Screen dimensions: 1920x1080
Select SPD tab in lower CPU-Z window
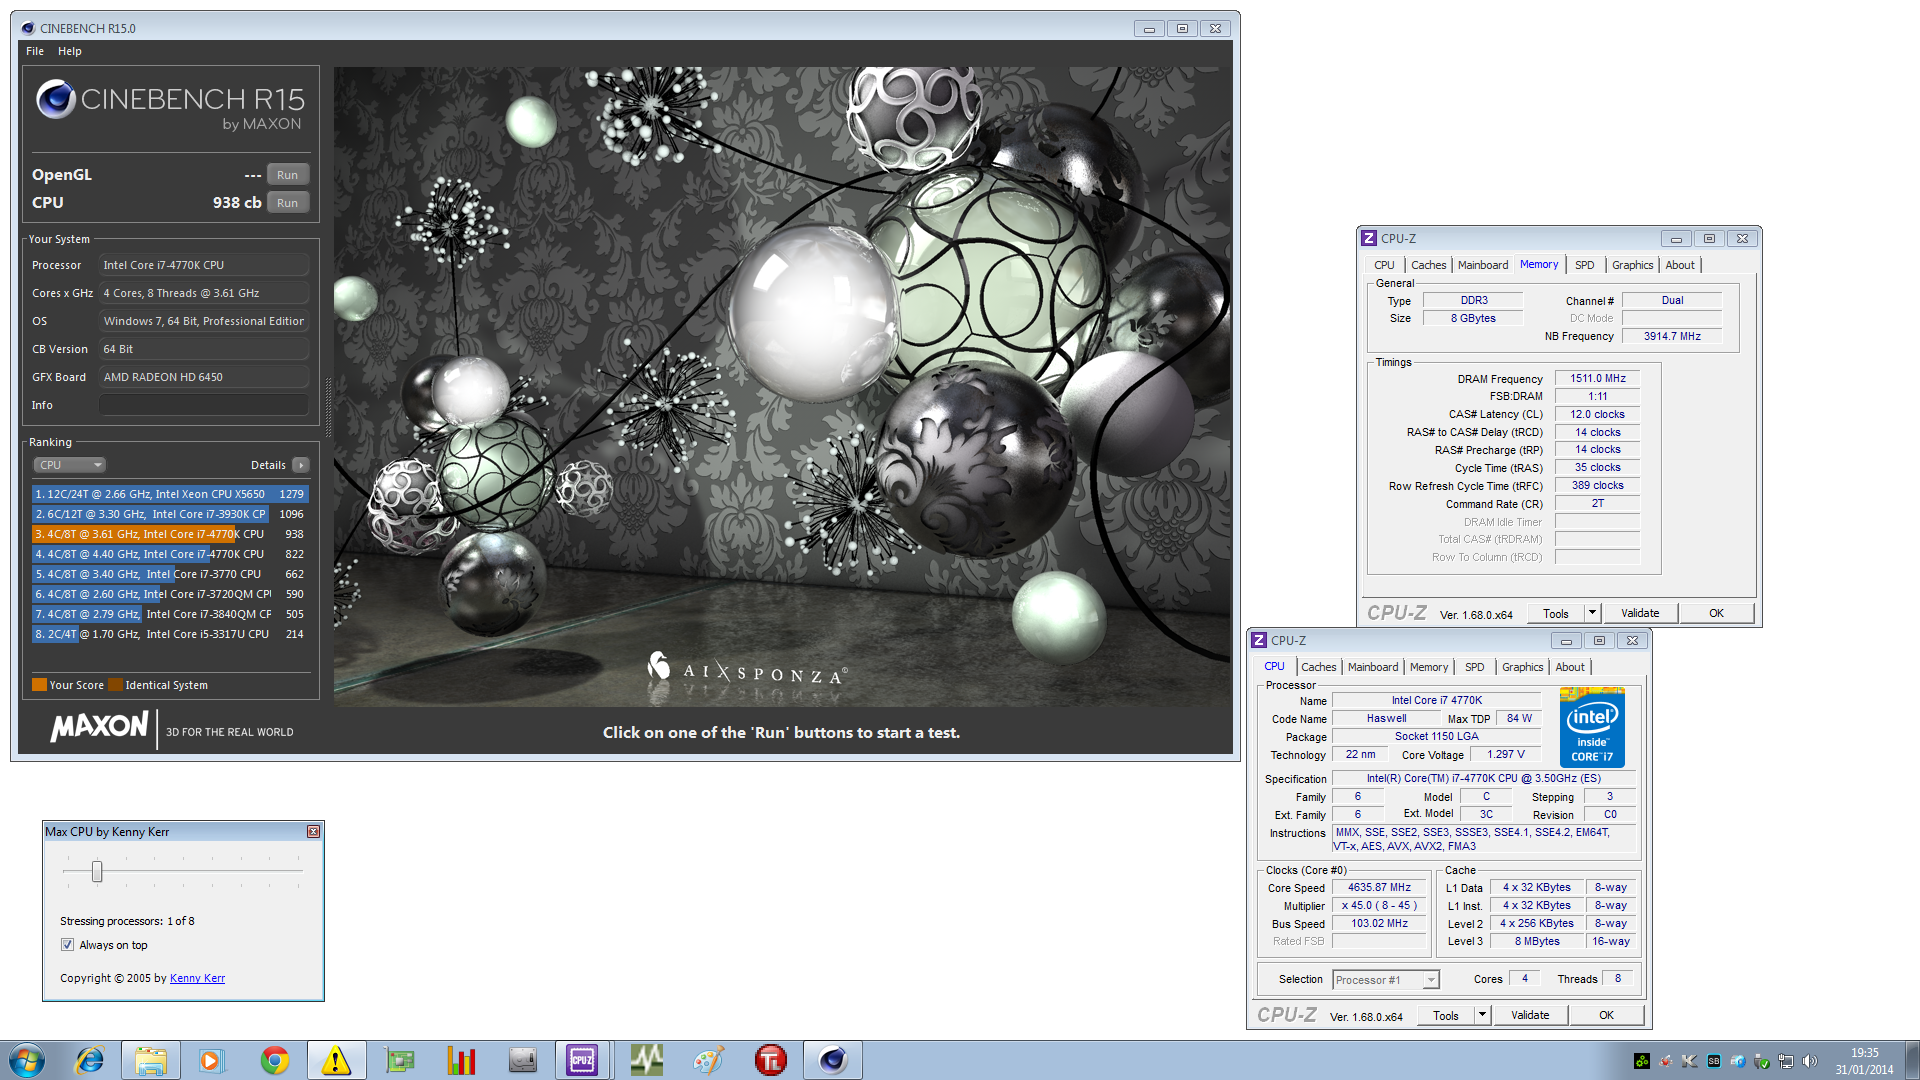click(1475, 667)
